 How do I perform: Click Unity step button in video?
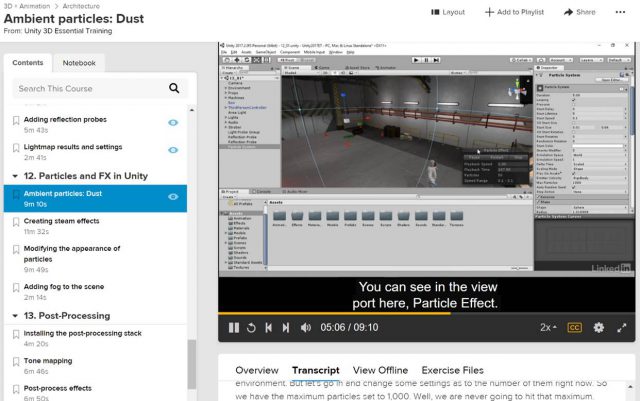click(x=436, y=60)
